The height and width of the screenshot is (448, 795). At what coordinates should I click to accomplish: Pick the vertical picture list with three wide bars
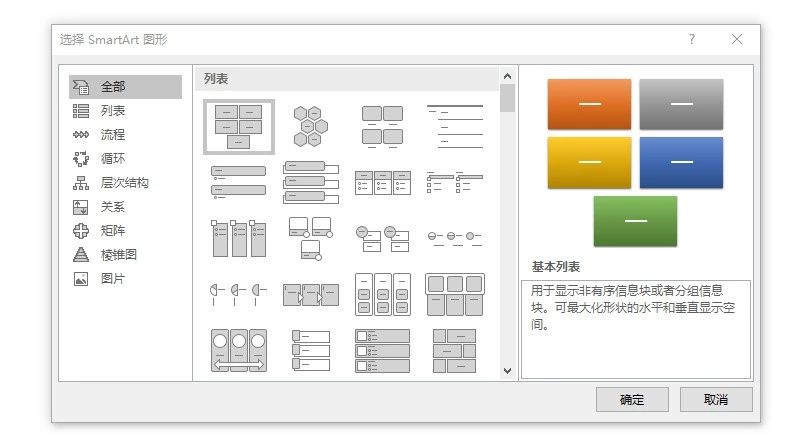tap(382, 350)
